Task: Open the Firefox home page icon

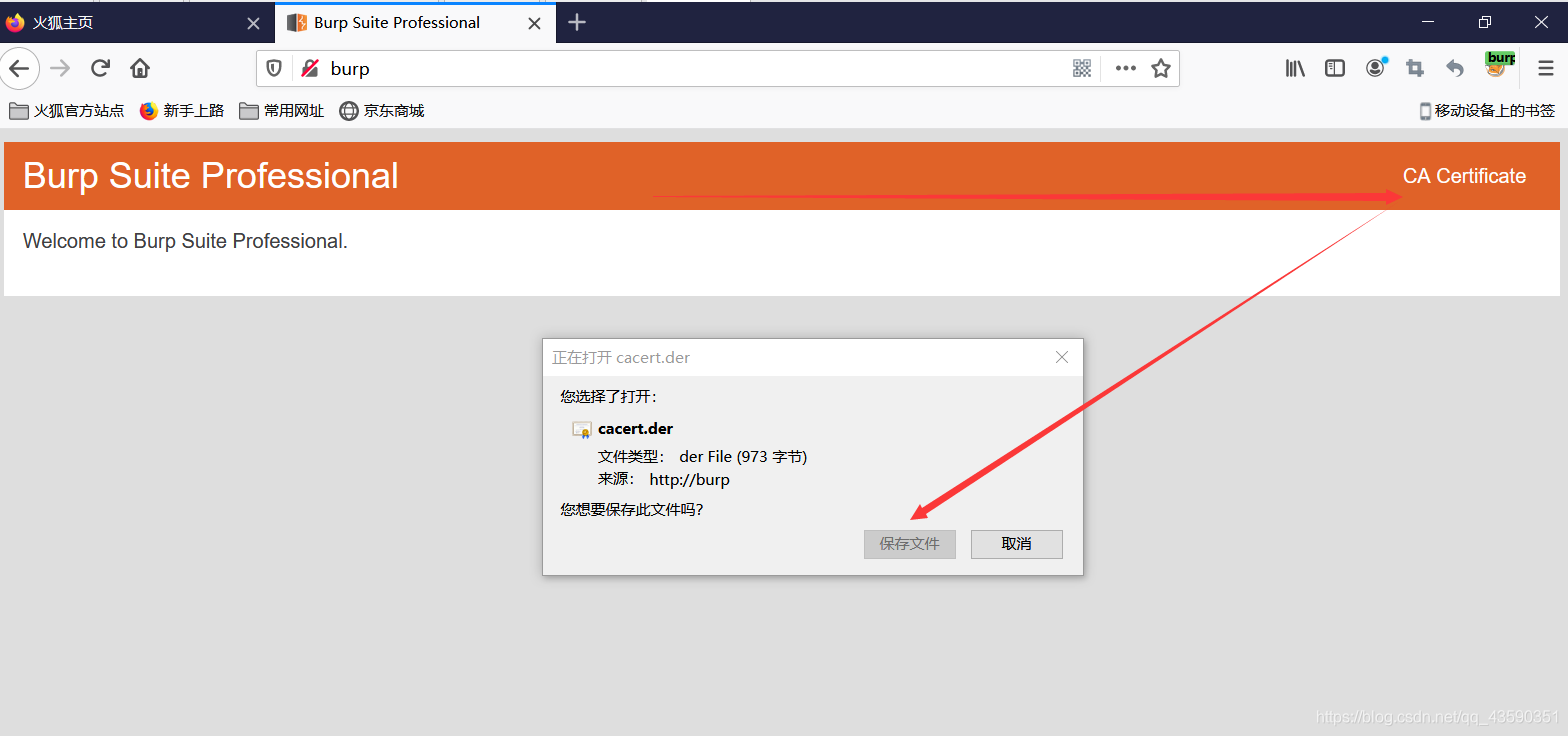Action: pos(140,68)
